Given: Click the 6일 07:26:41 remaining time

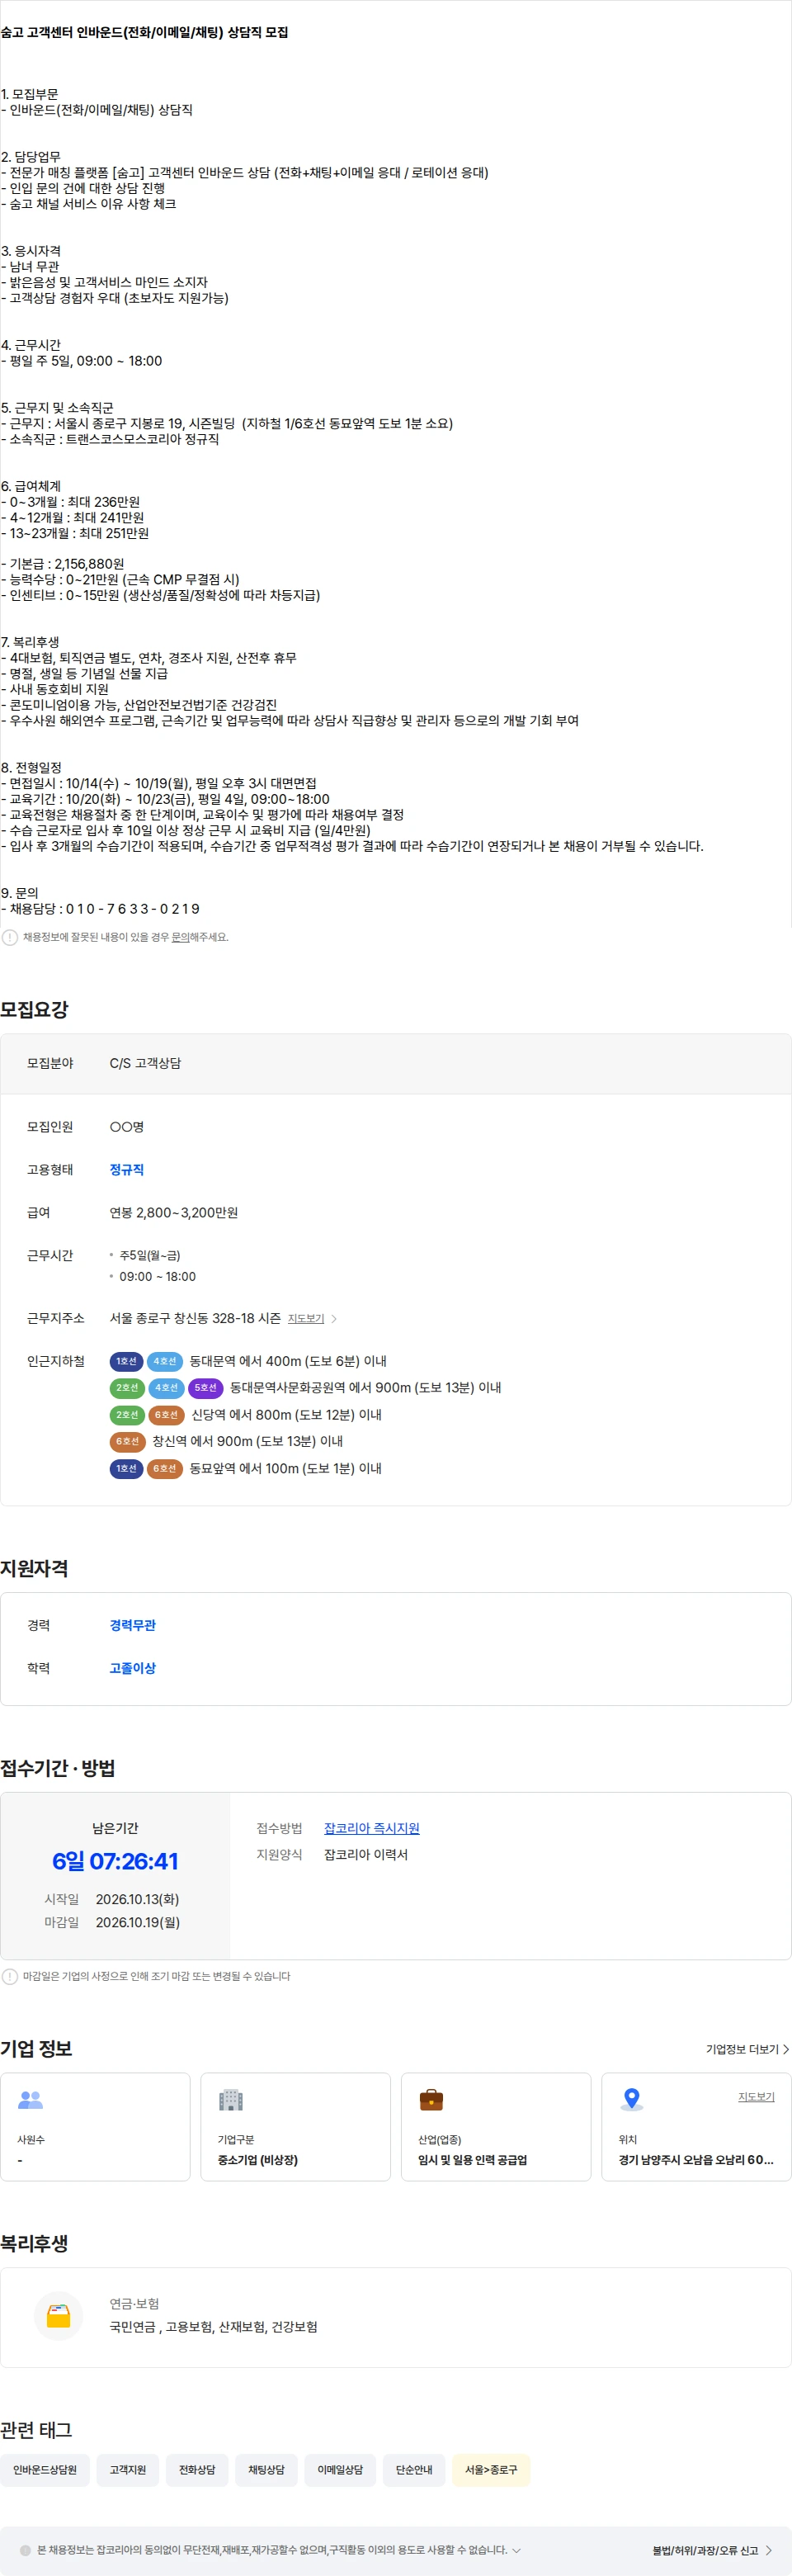Looking at the screenshot, I should [x=115, y=1861].
